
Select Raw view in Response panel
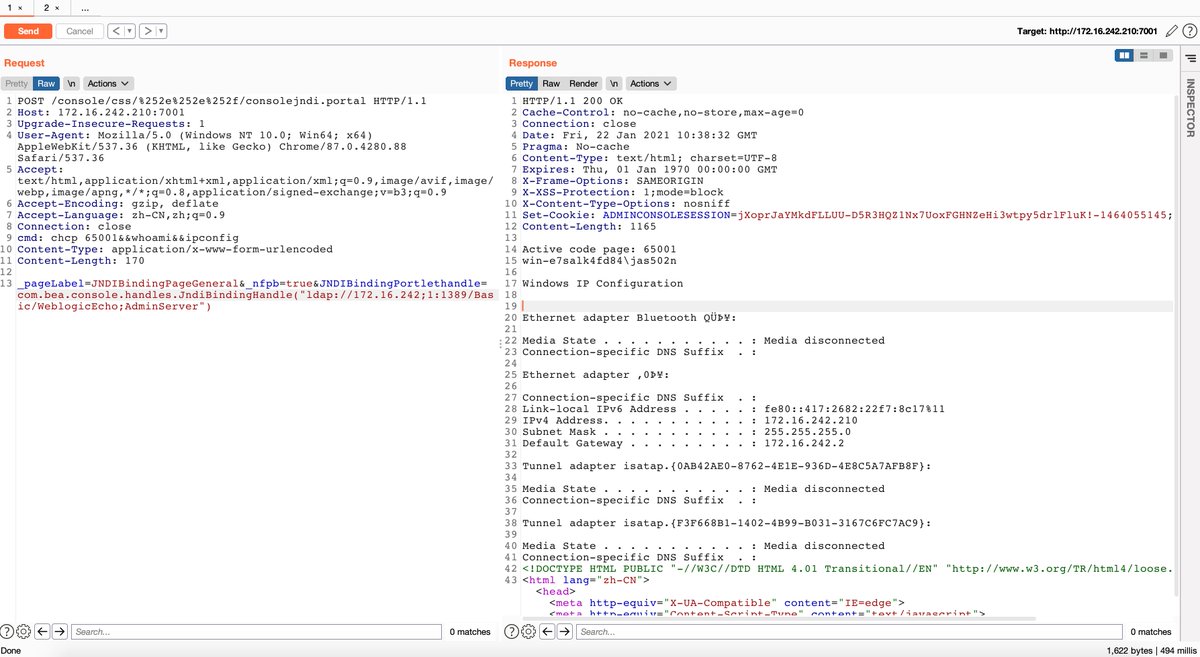pyautogui.click(x=551, y=84)
